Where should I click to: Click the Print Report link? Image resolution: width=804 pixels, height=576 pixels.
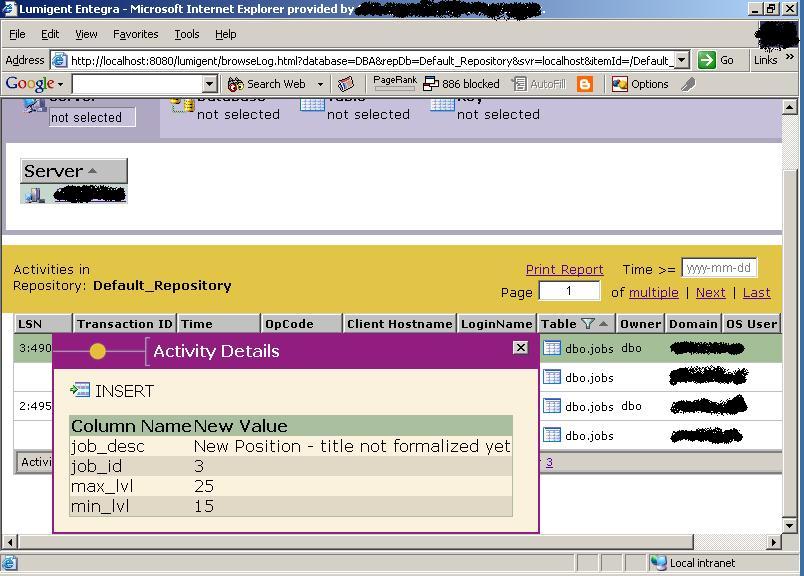pyautogui.click(x=565, y=269)
